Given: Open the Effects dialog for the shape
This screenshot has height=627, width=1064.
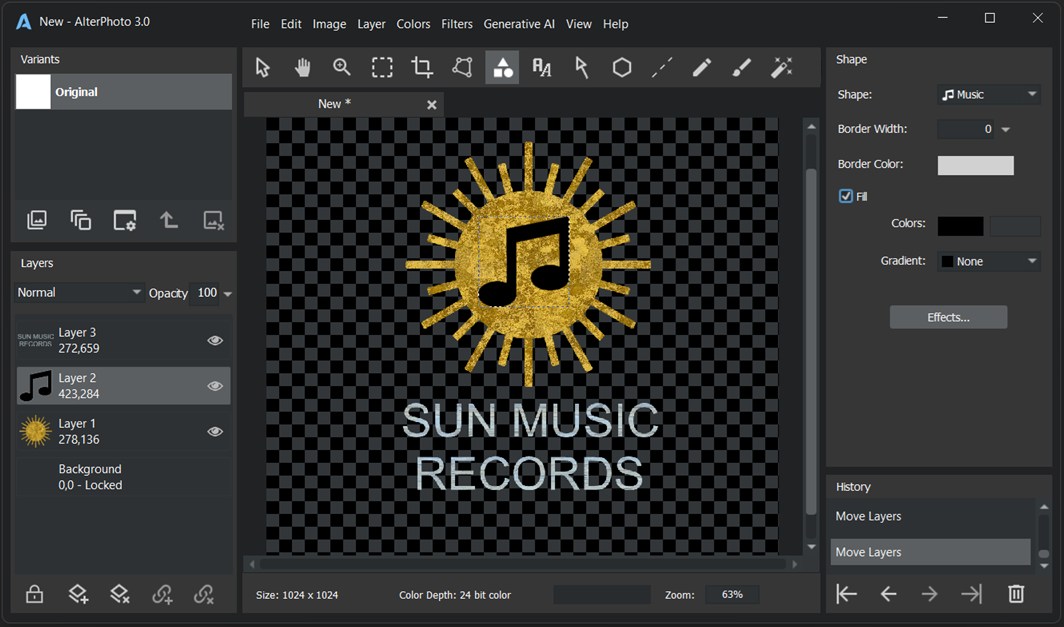Looking at the screenshot, I should pos(948,317).
